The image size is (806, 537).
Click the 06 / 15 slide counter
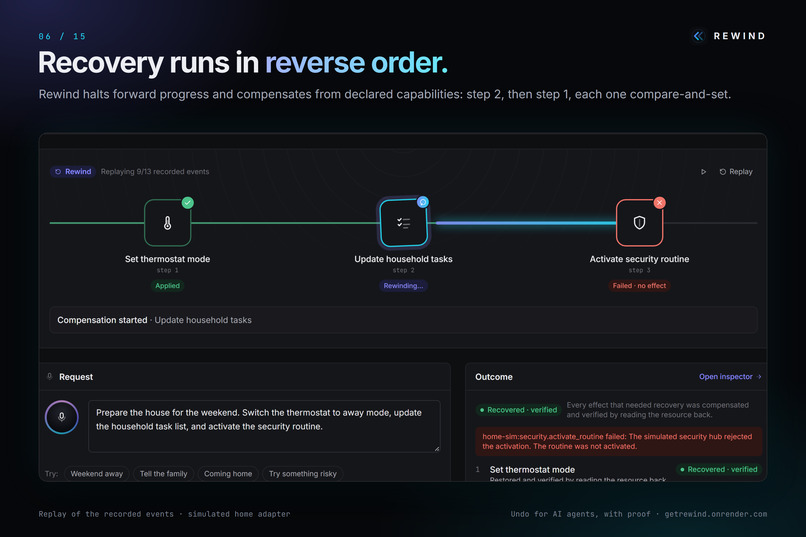[x=62, y=36]
